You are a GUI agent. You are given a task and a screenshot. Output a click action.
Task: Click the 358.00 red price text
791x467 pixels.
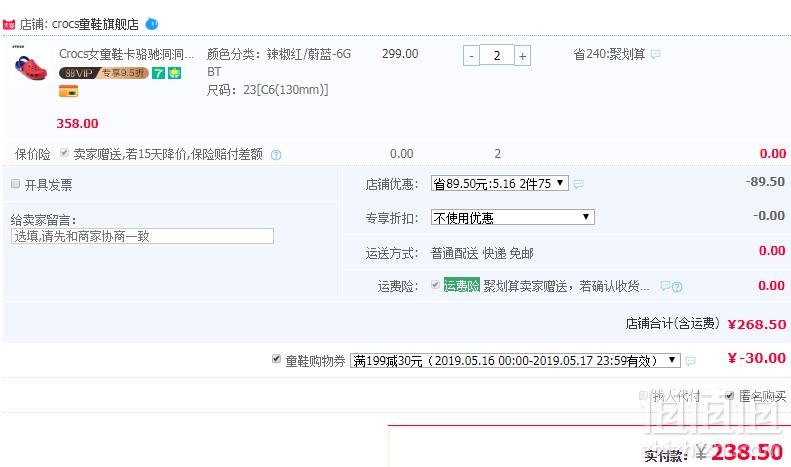pyautogui.click(x=77, y=124)
